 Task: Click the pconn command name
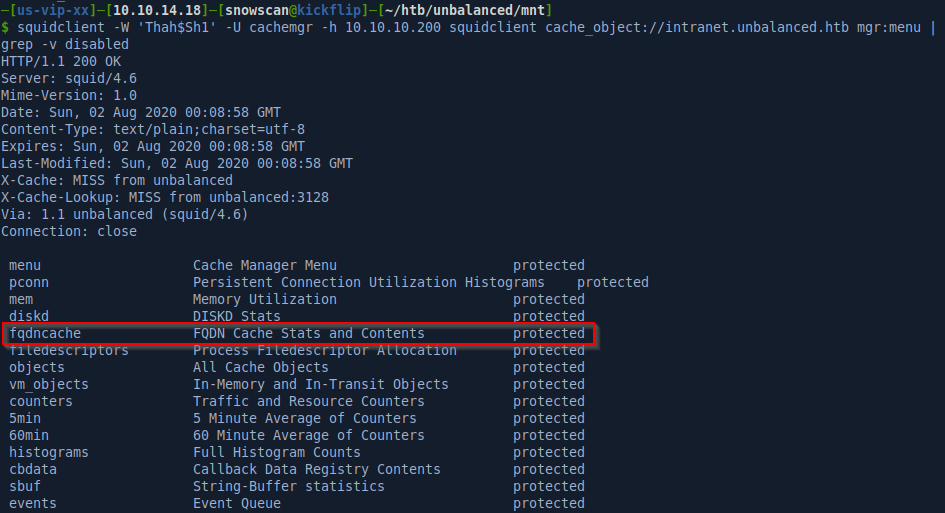(29, 282)
